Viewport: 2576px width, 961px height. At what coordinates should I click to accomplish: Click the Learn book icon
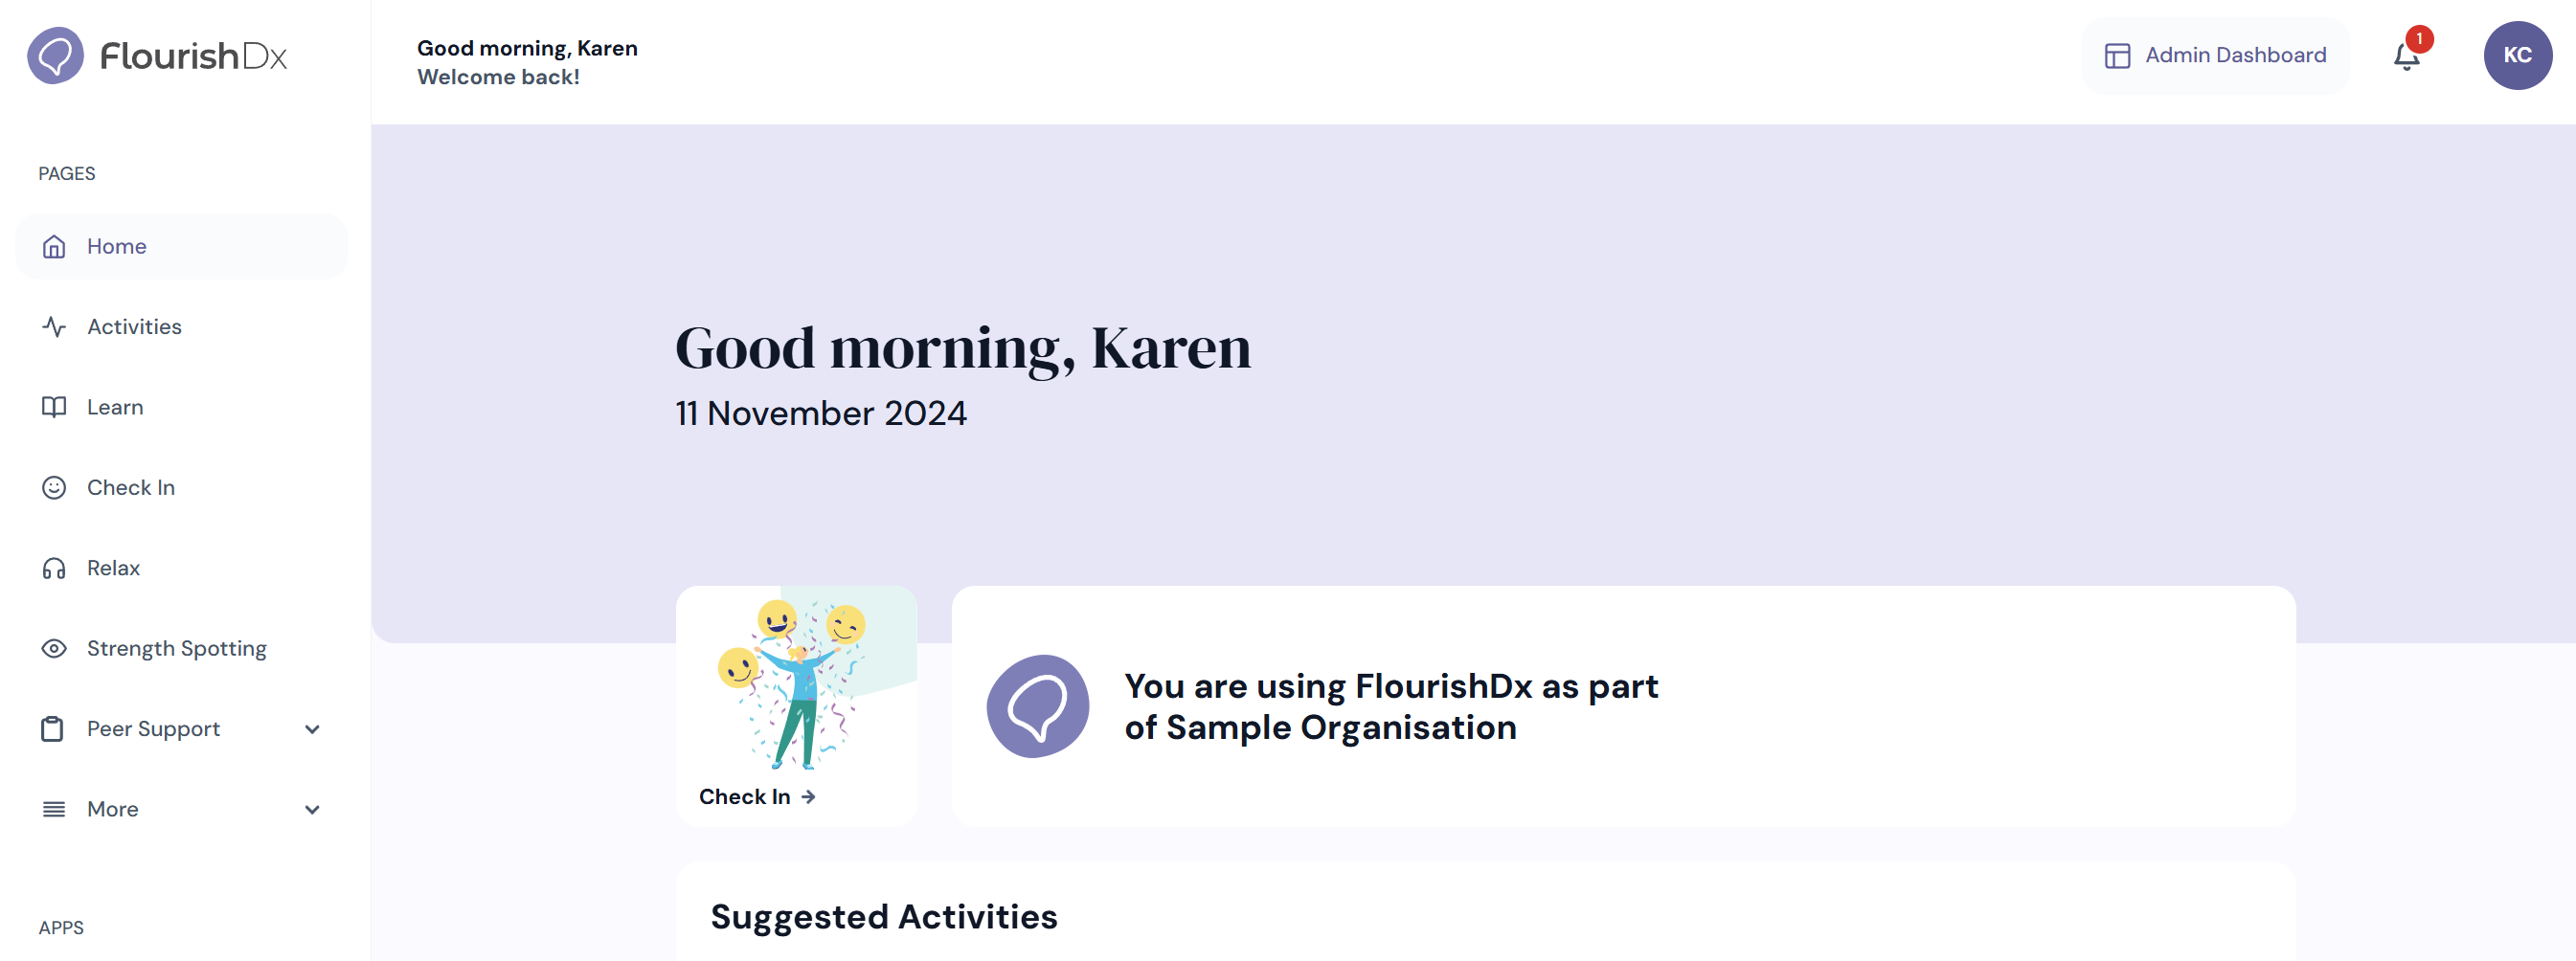click(x=54, y=407)
